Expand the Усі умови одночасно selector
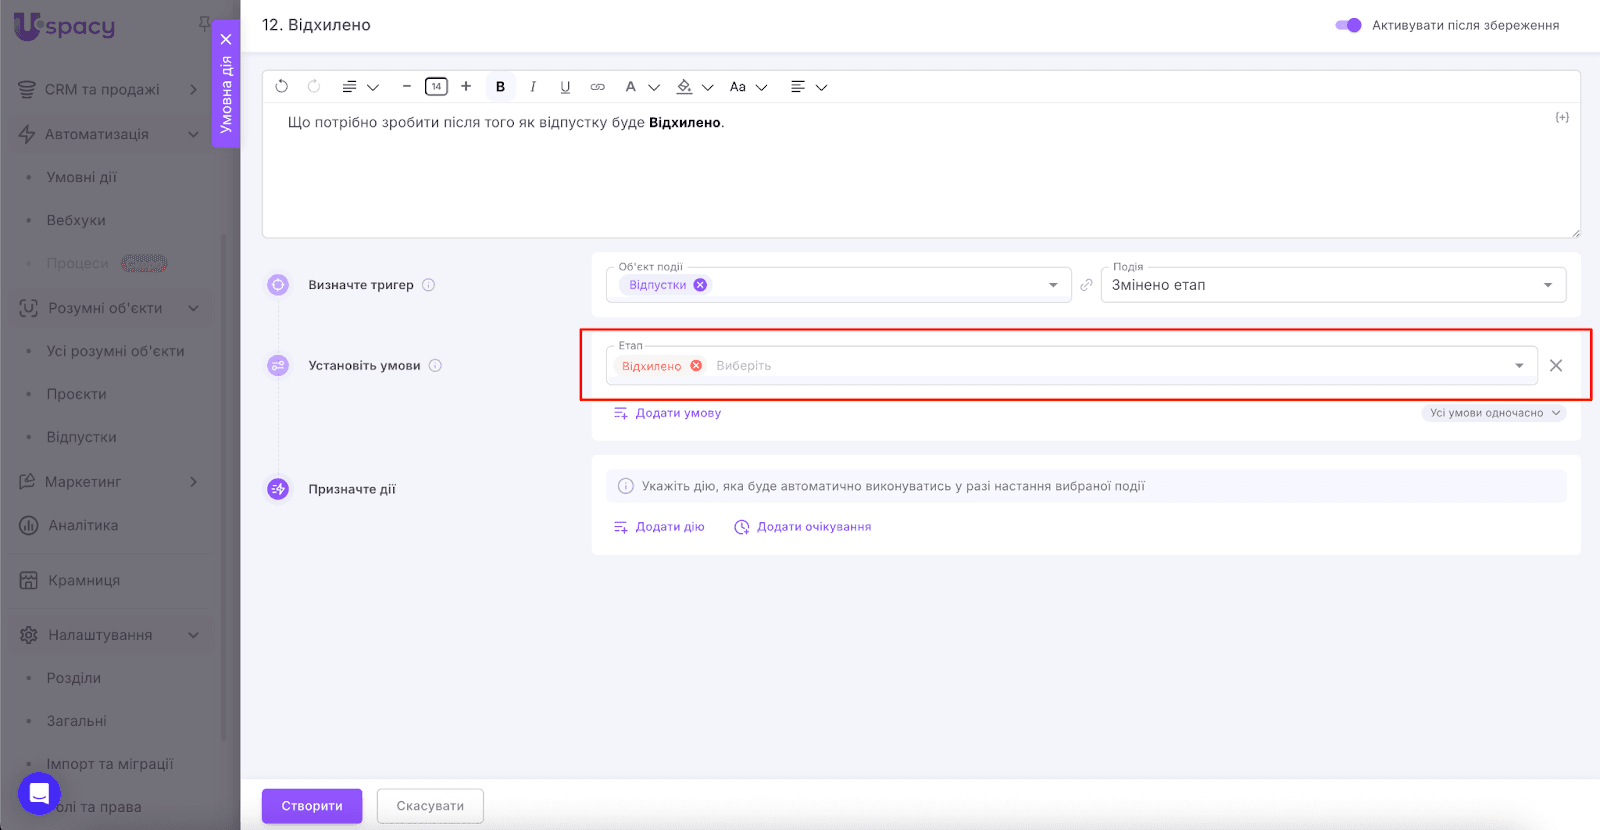The height and width of the screenshot is (830, 1600). (x=1493, y=413)
